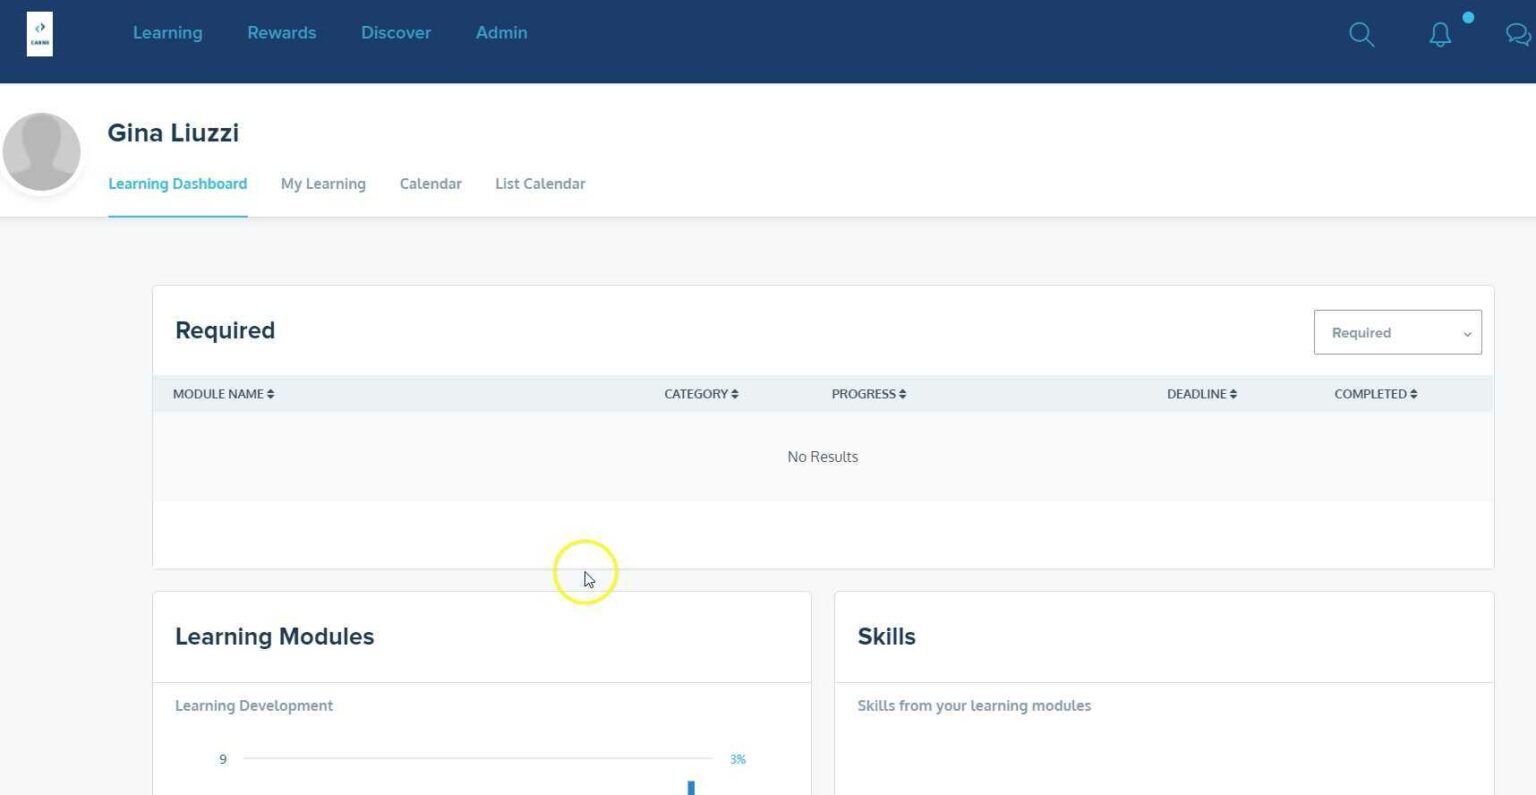The height and width of the screenshot is (795, 1536).
Task: Click the Learning Development progress bar
Action: click(476, 758)
